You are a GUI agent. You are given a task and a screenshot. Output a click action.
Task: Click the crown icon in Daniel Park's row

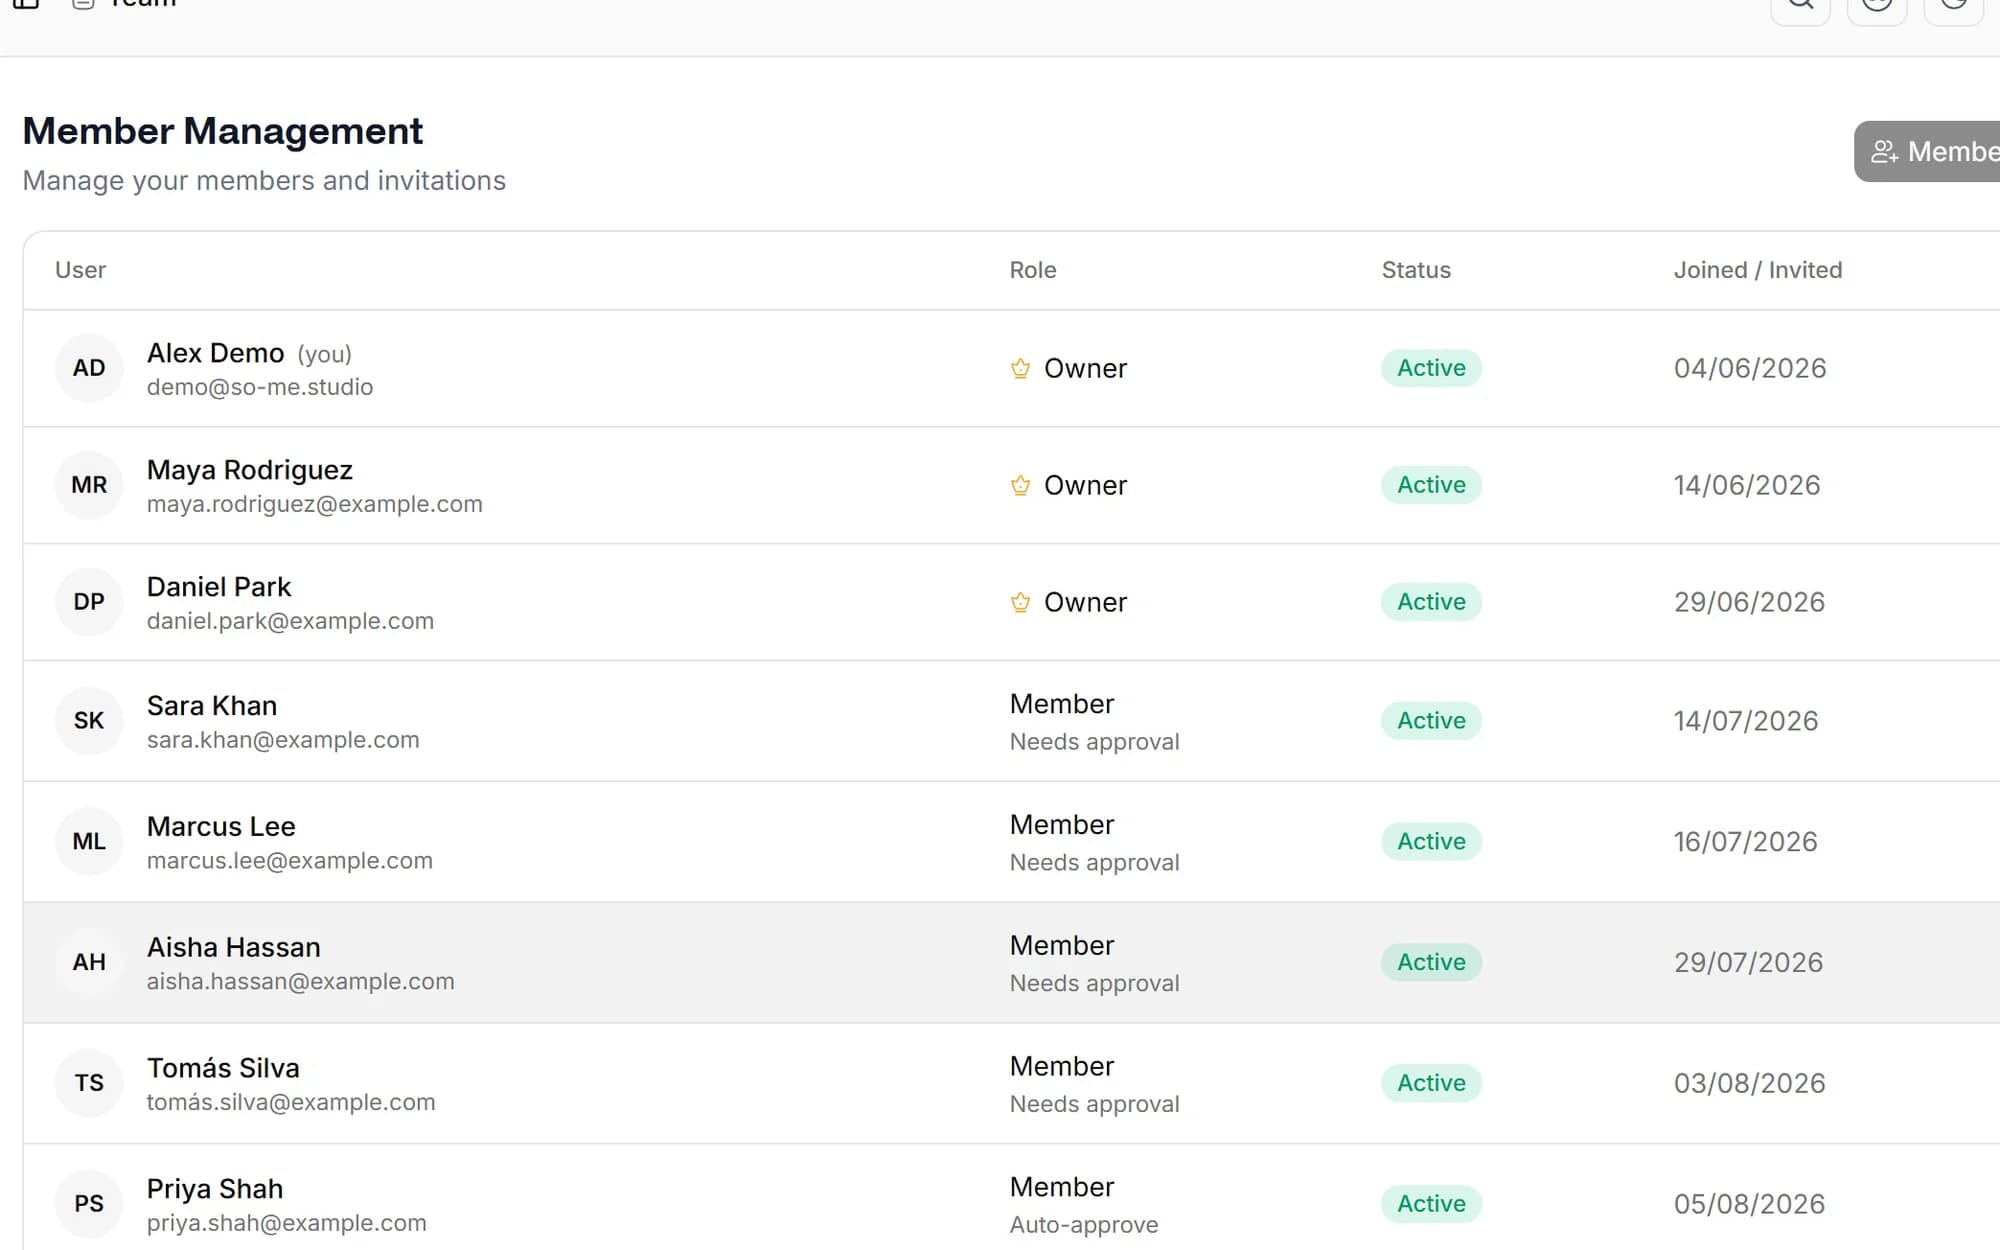pyautogui.click(x=1020, y=602)
